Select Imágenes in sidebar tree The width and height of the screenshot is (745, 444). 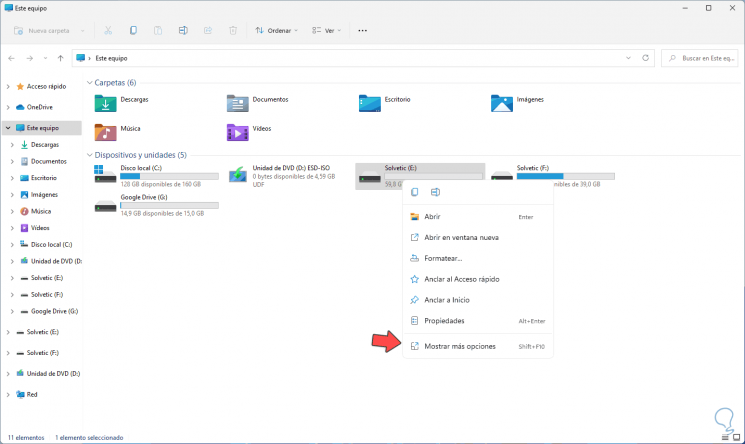pos(44,194)
